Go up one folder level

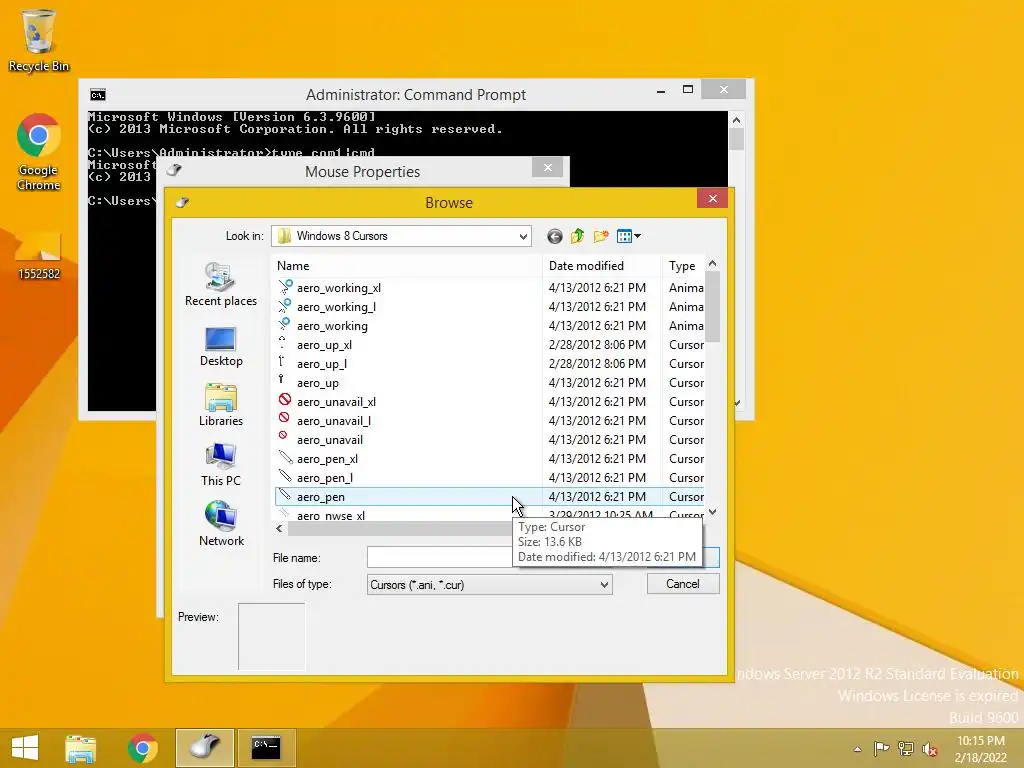pyautogui.click(x=577, y=236)
